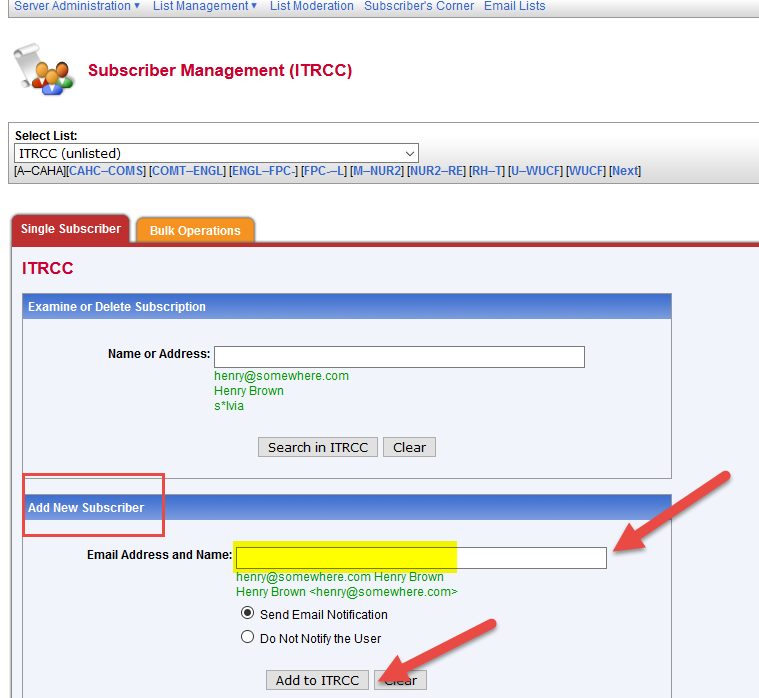Focus Email Address and Name field
759x698 pixels.
421,558
